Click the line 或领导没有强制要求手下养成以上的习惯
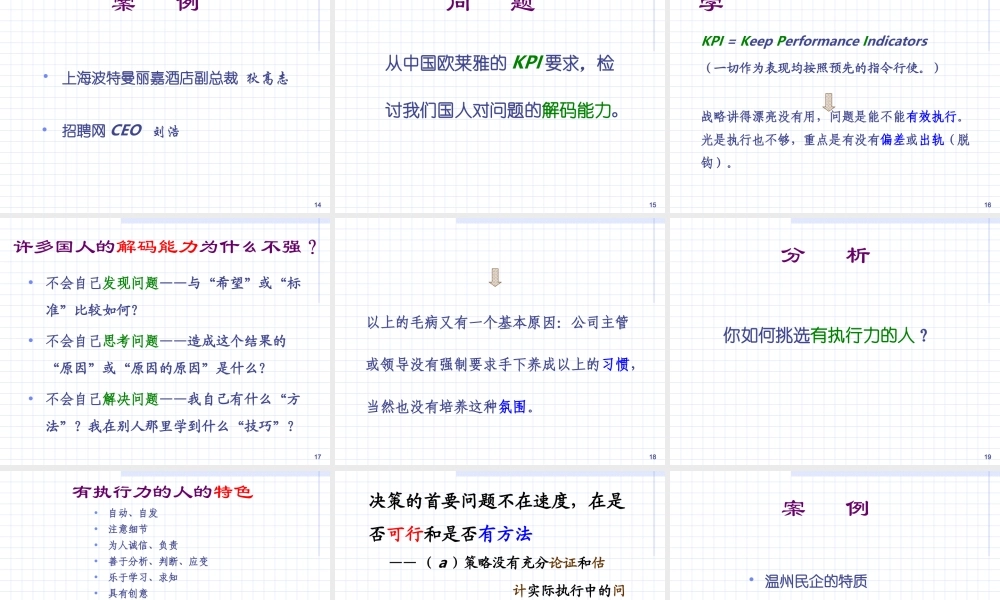The width and height of the screenshot is (1000, 600). click(x=501, y=365)
